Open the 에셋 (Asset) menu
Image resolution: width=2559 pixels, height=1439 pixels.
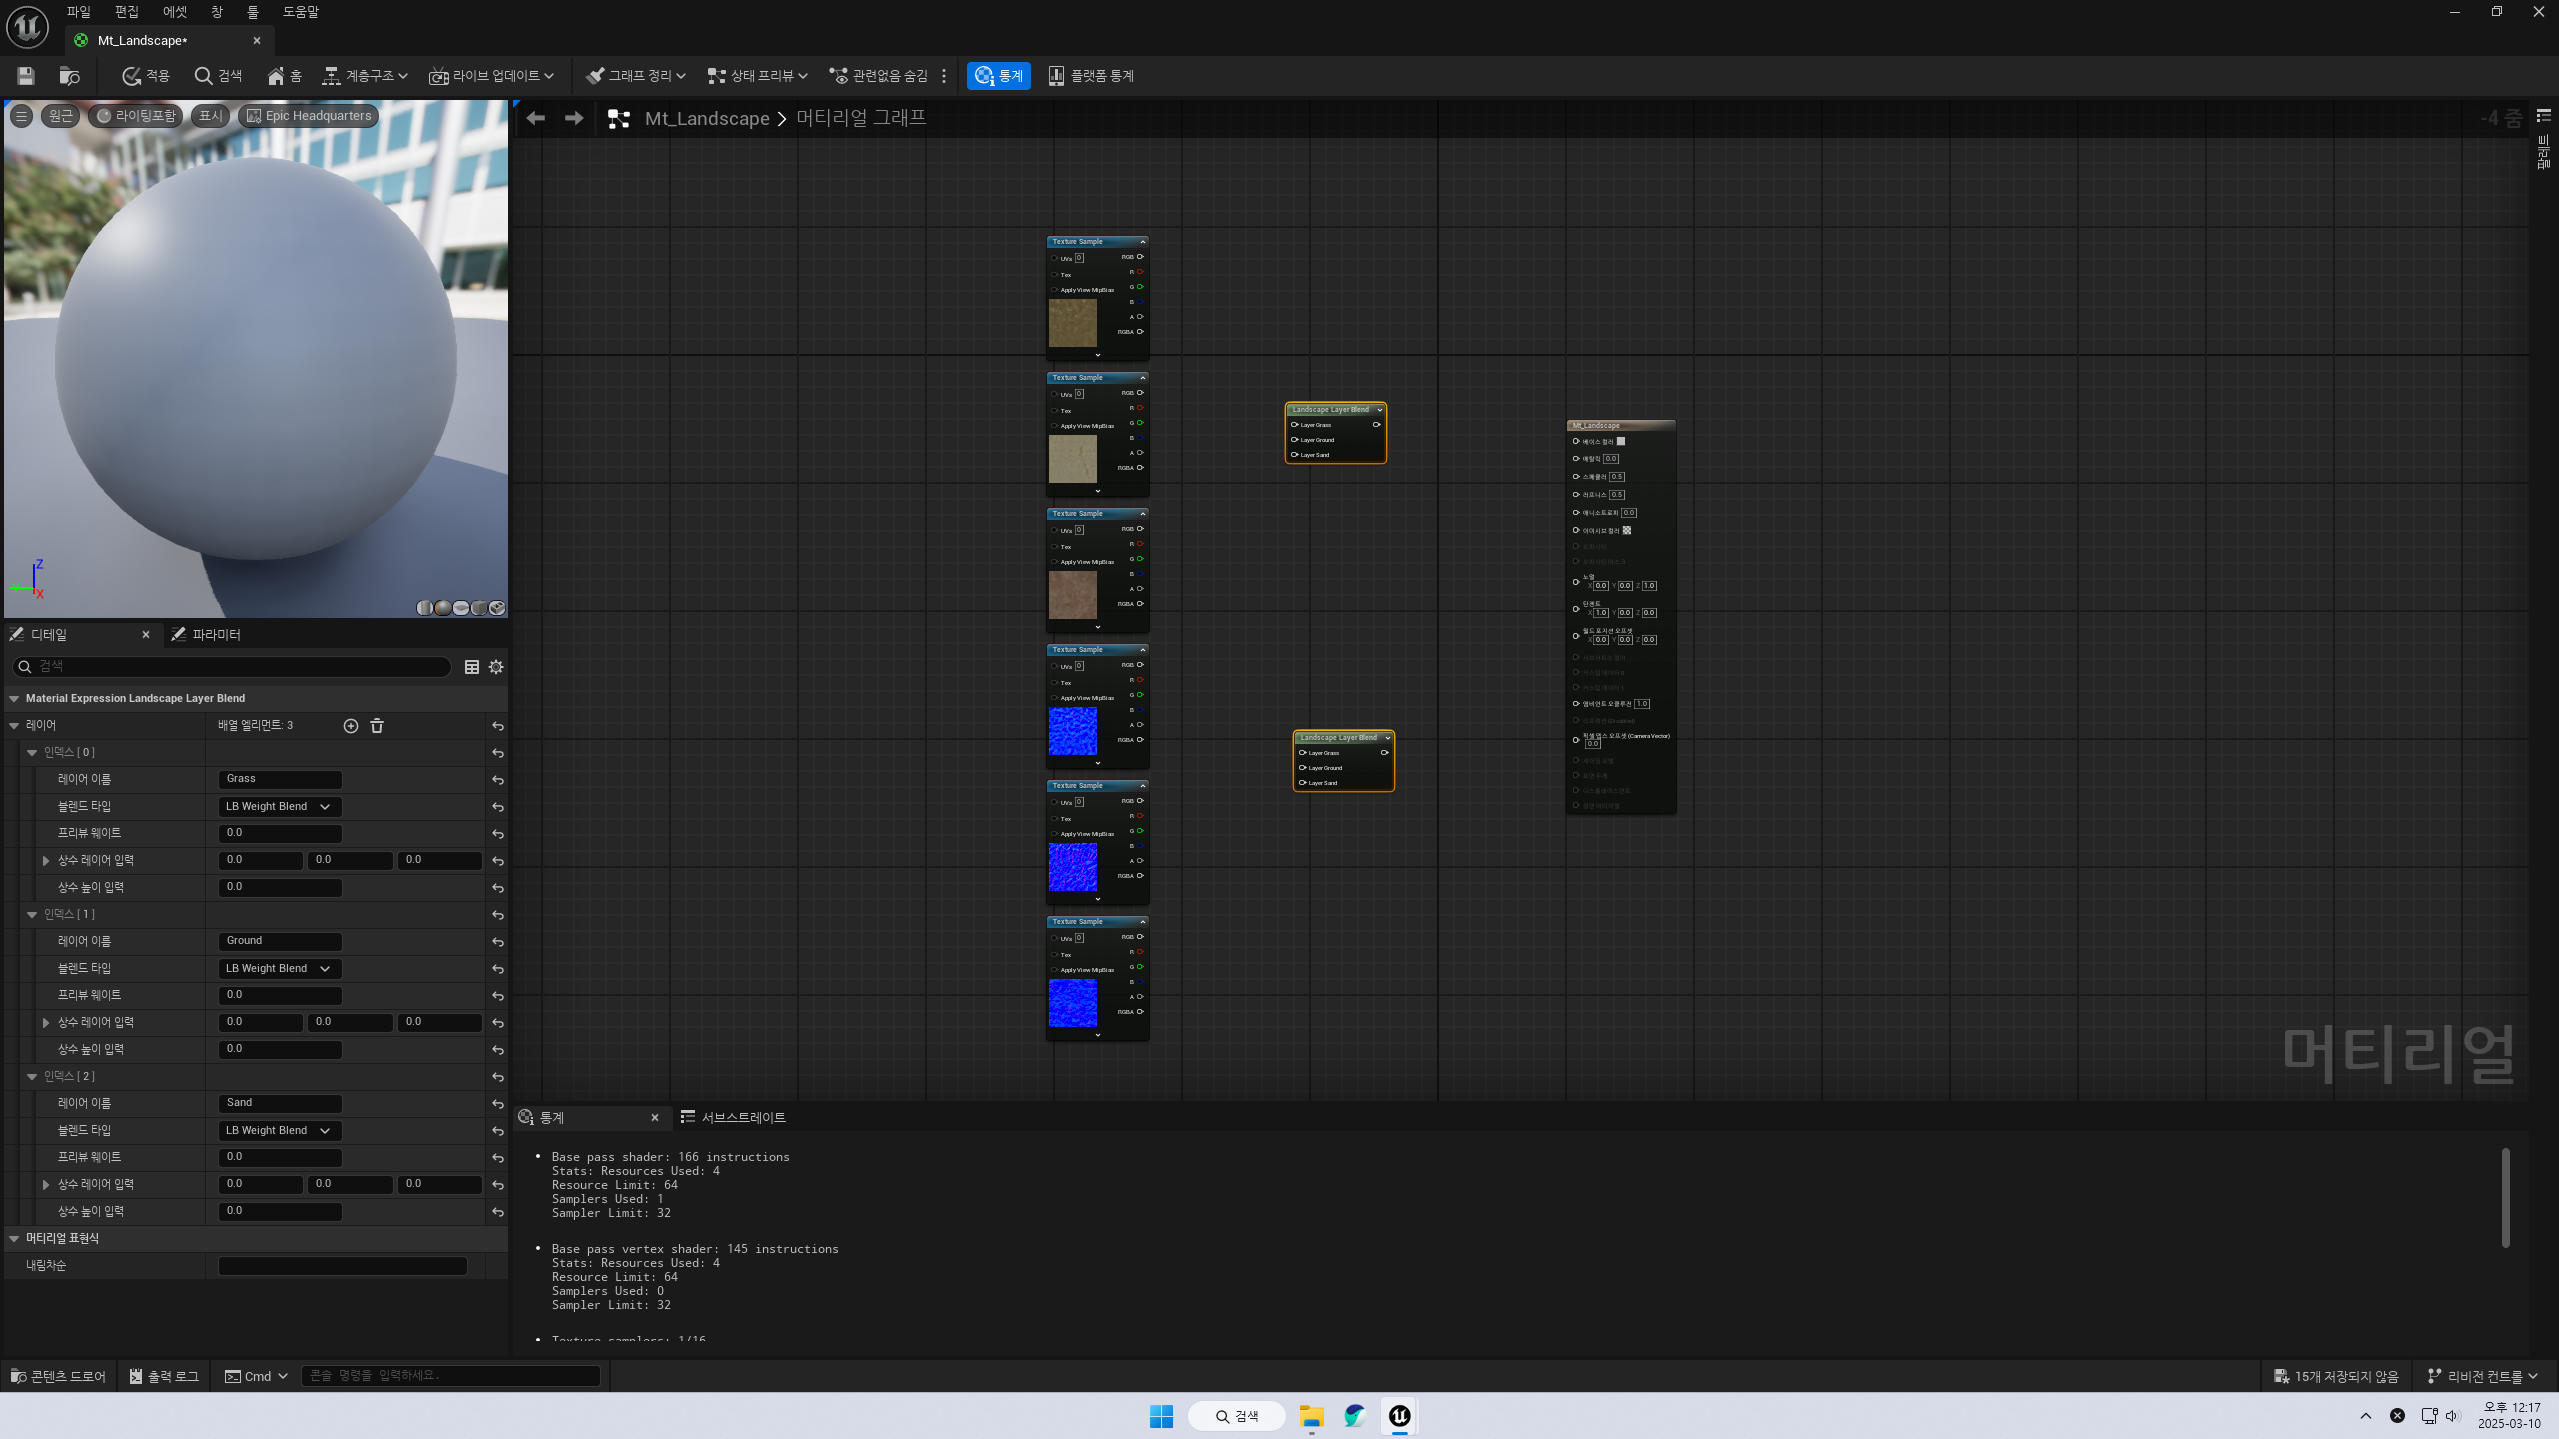tap(175, 12)
